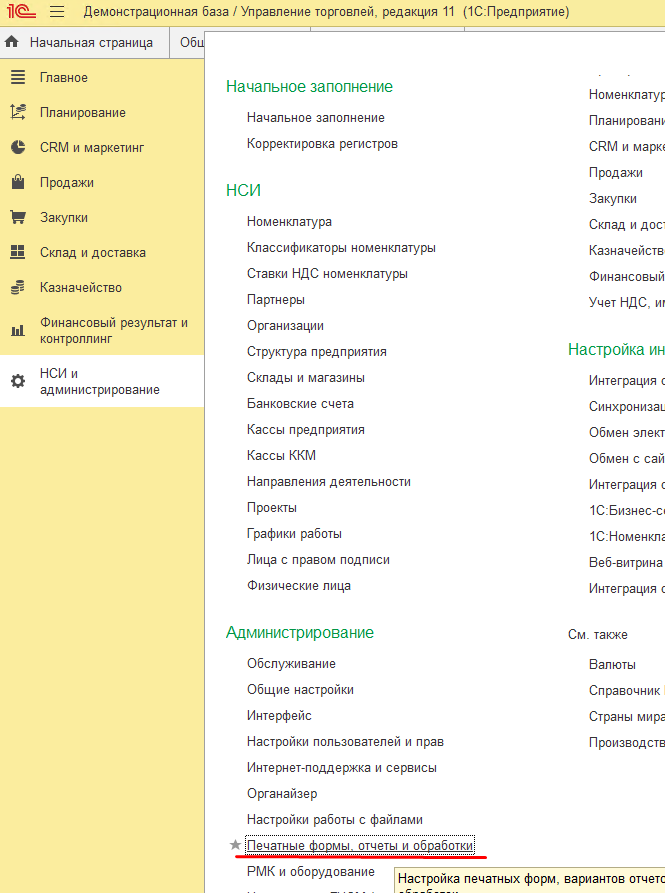
Task: Open the Номенклатура catalog under НСИ
Action: click(289, 222)
